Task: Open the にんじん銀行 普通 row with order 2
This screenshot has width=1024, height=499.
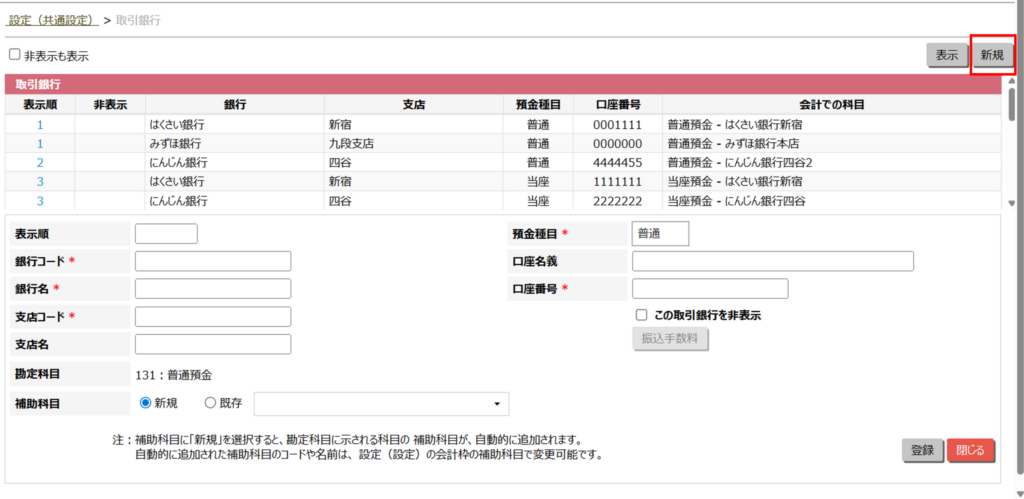Action: pos(40,163)
